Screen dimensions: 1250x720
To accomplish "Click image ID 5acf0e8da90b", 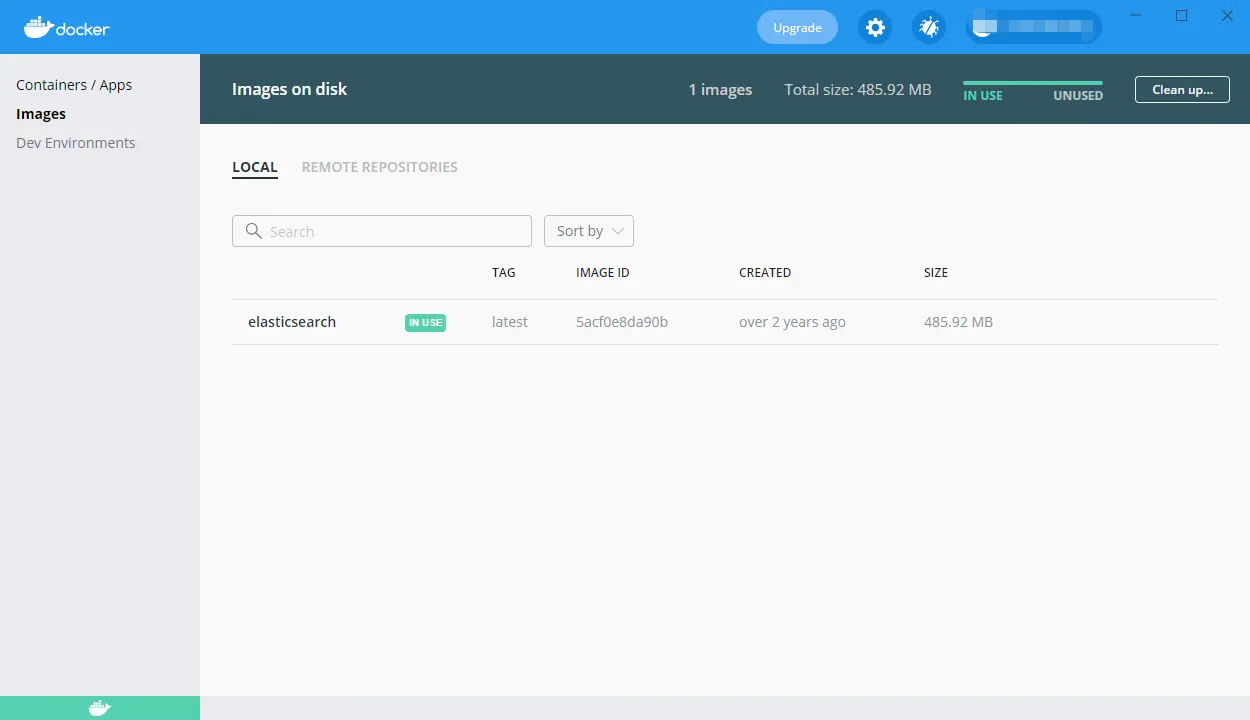I will click(x=622, y=322).
